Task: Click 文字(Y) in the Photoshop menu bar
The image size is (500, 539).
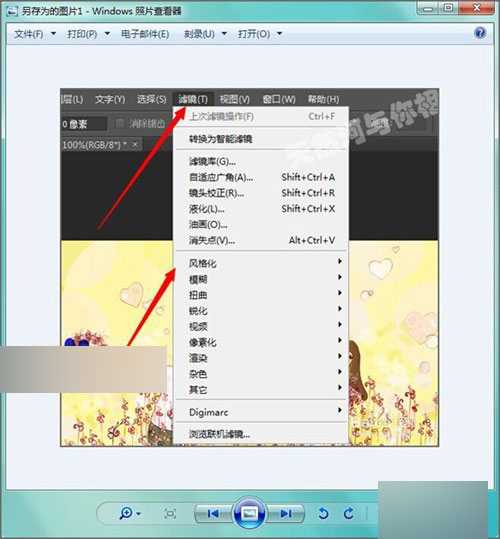Action: click(110, 99)
